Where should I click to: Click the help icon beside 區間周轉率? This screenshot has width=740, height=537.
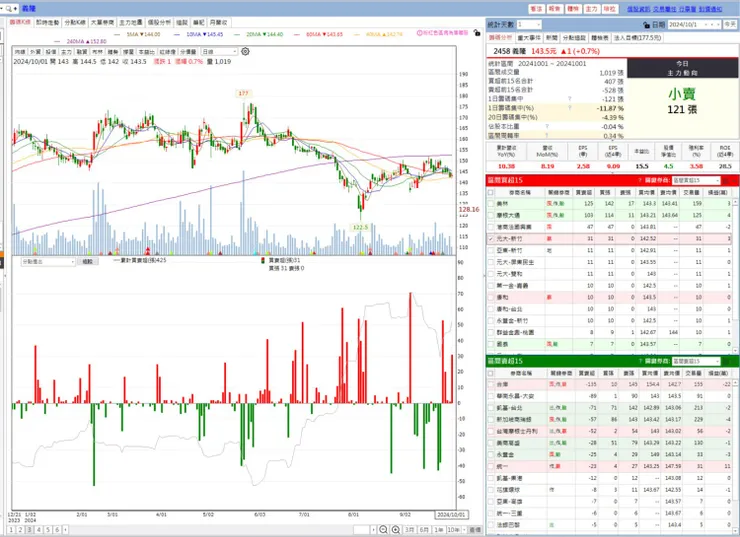(547, 135)
